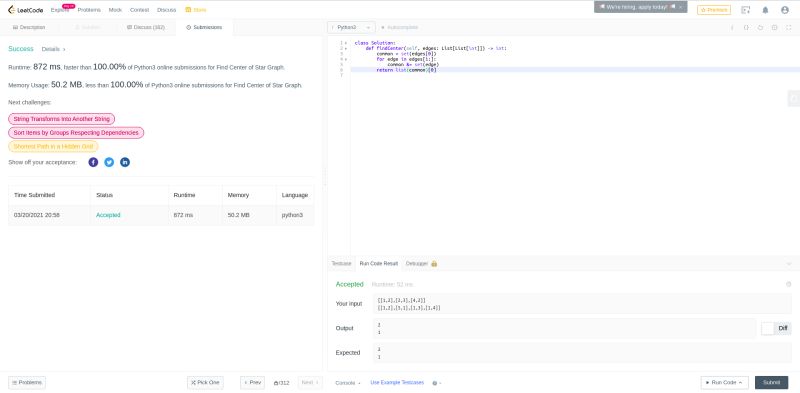
Task: Click Use Example Testcases link
Action: (397, 382)
